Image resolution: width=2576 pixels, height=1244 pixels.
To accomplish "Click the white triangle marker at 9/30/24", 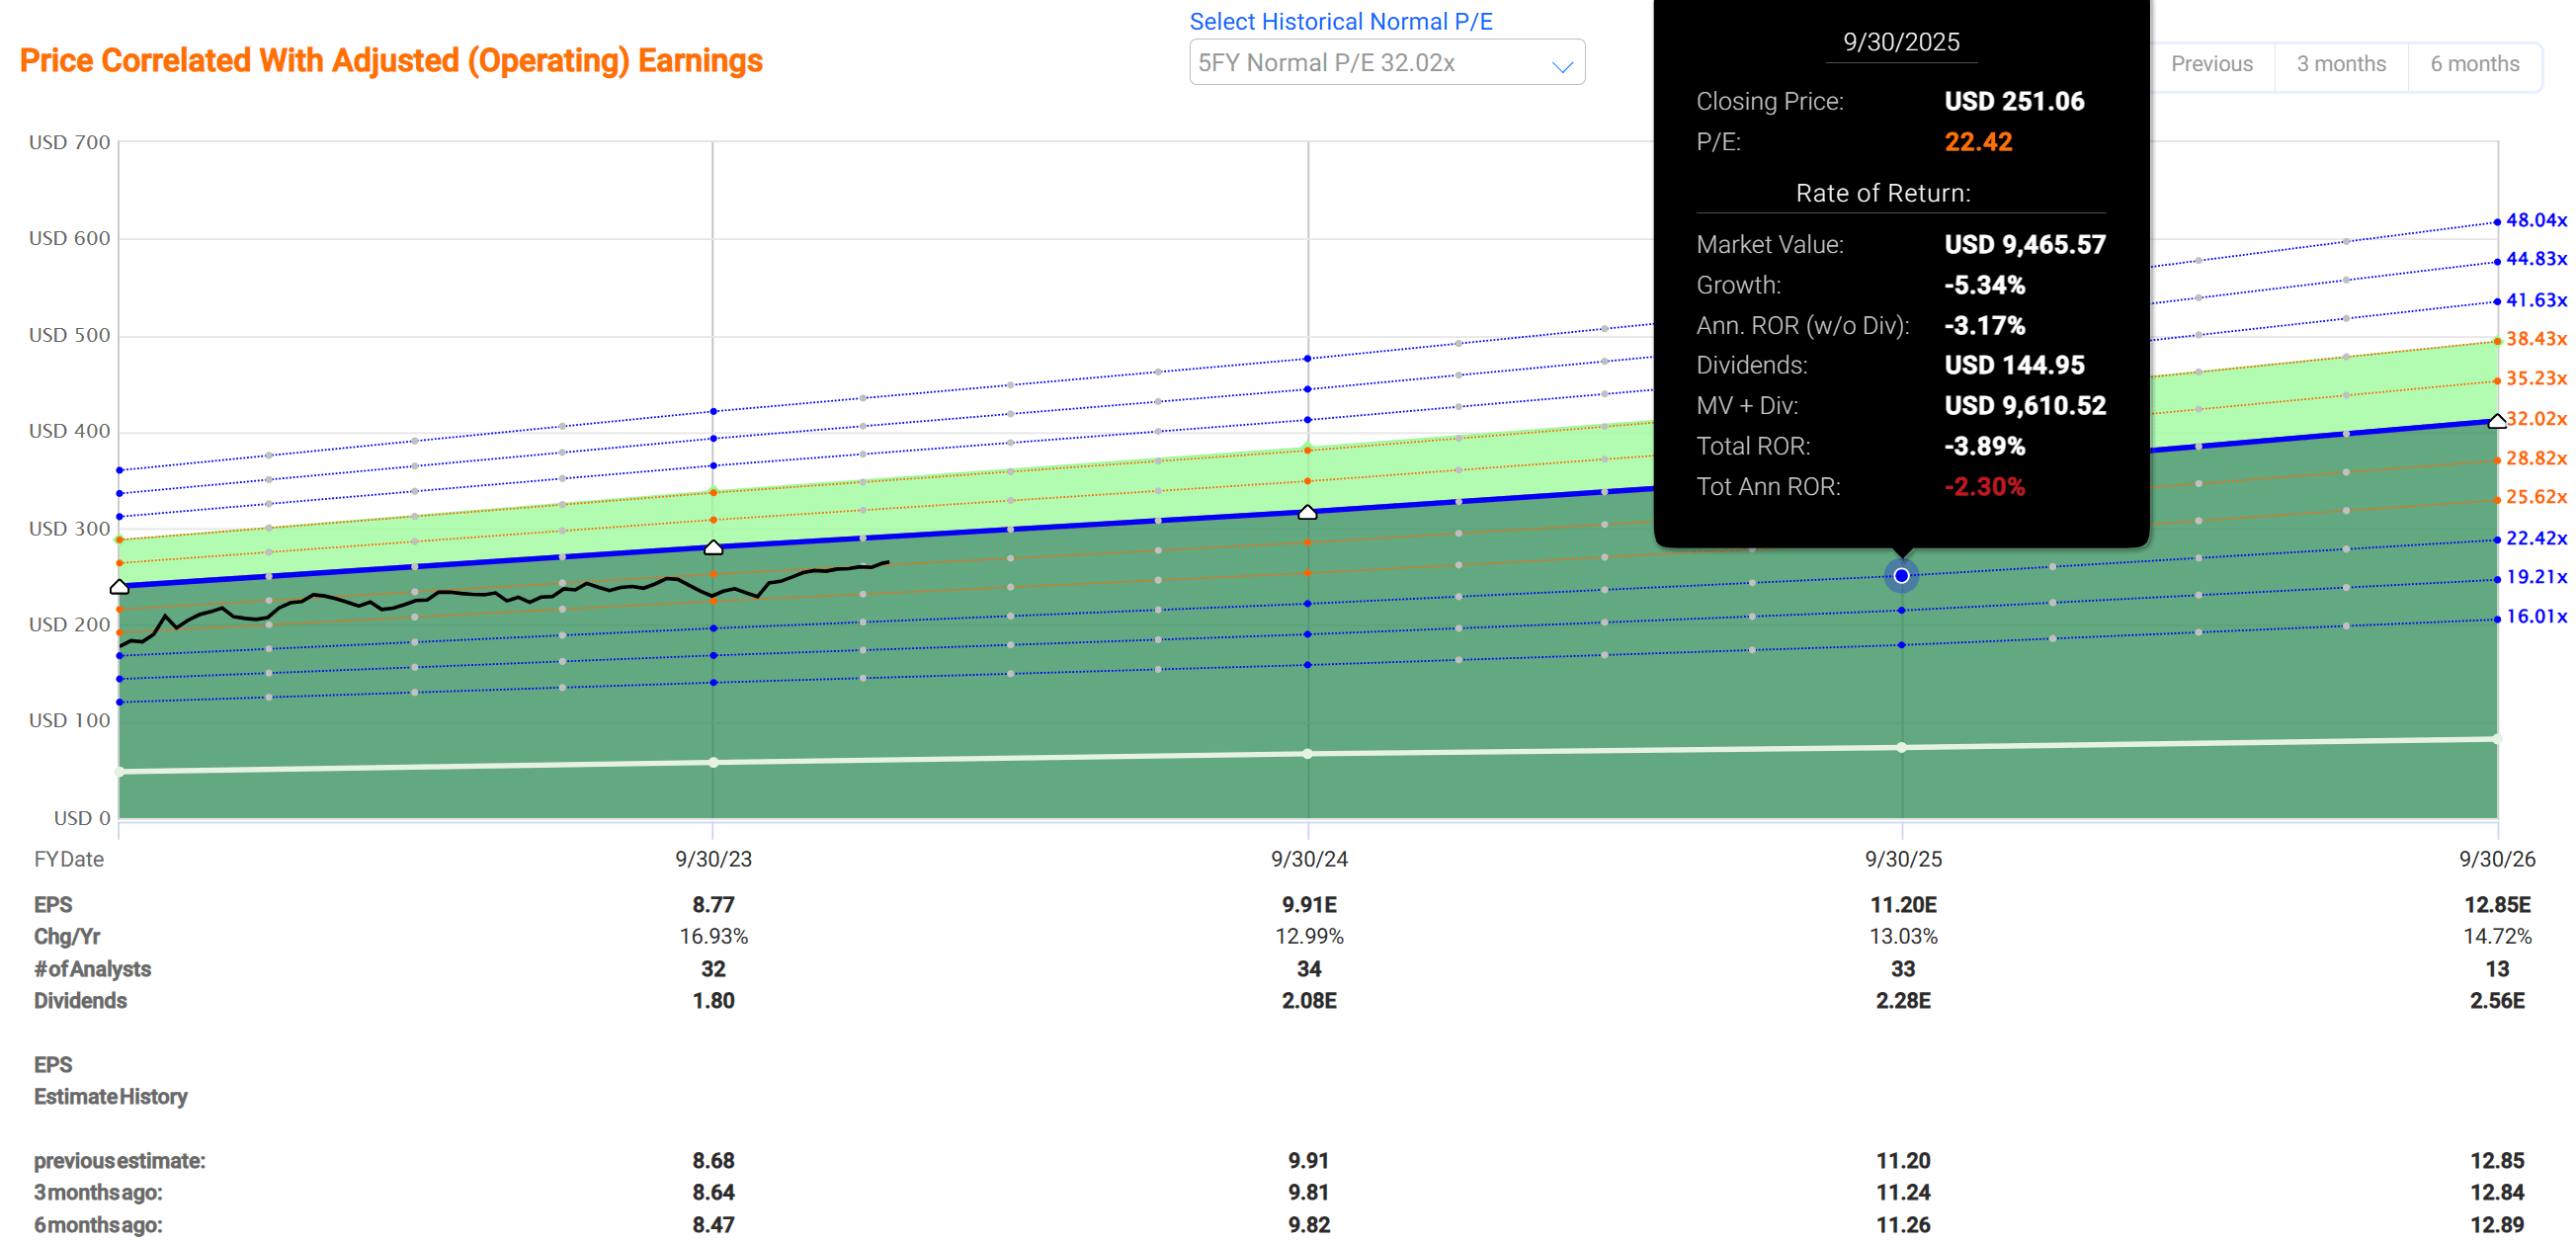I will (x=1307, y=512).
